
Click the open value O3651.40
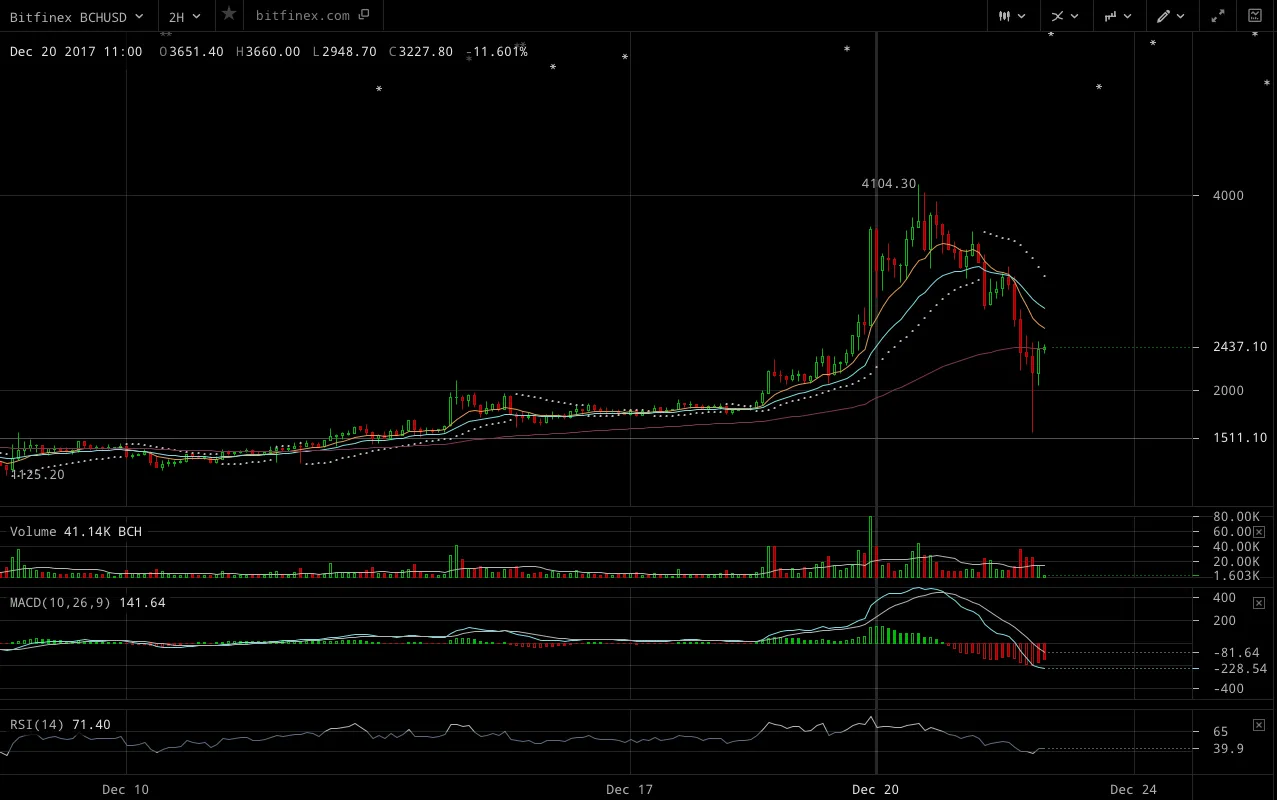pos(191,52)
